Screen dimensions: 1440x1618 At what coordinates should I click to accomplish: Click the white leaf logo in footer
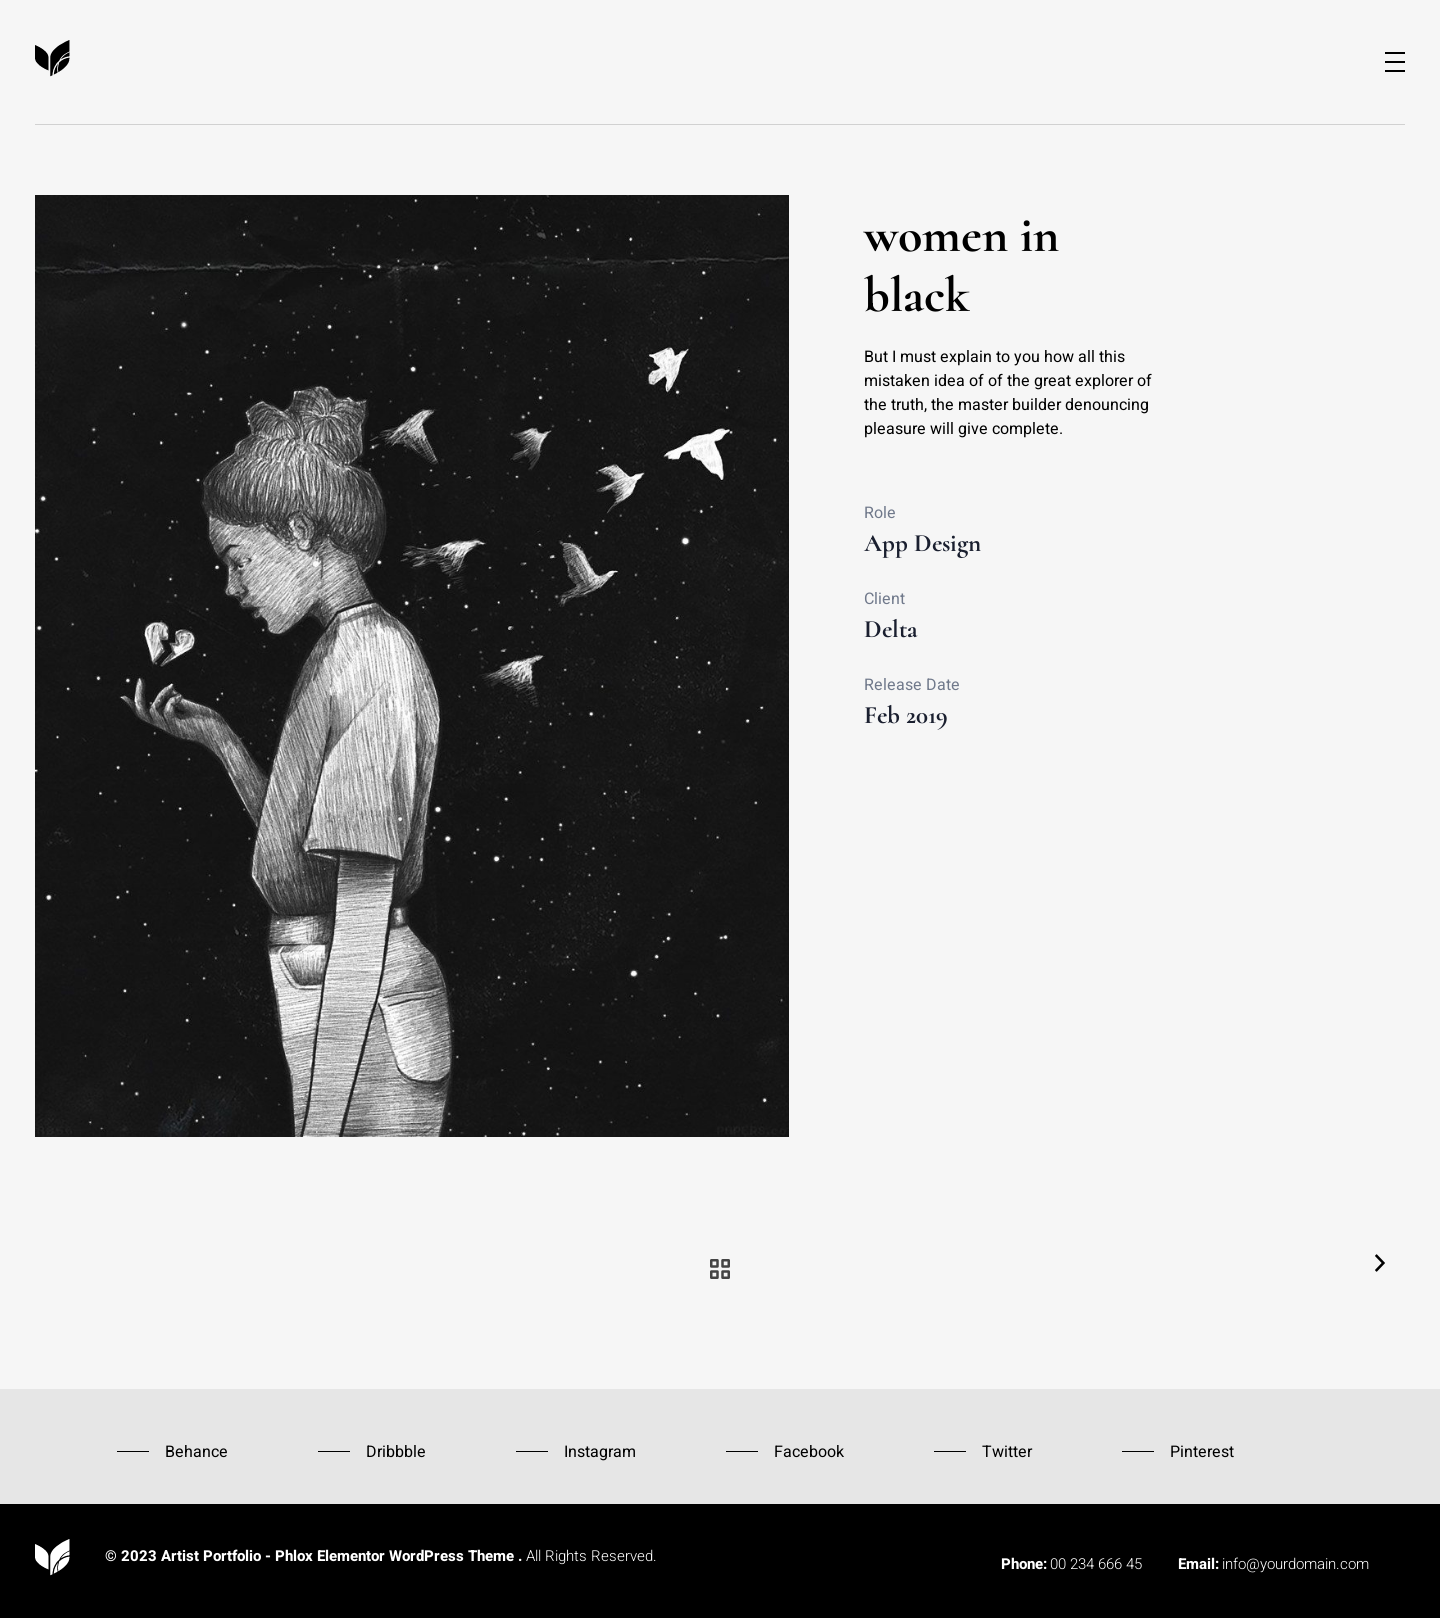(52, 1557)
